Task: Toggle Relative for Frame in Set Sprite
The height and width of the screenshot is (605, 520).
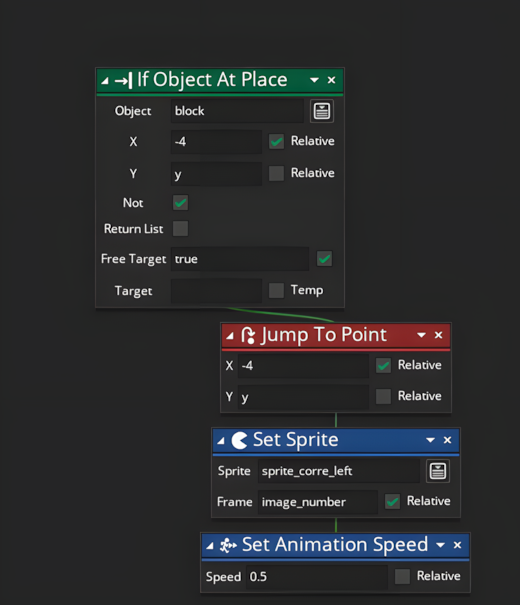Action: (x=392, y=501)
